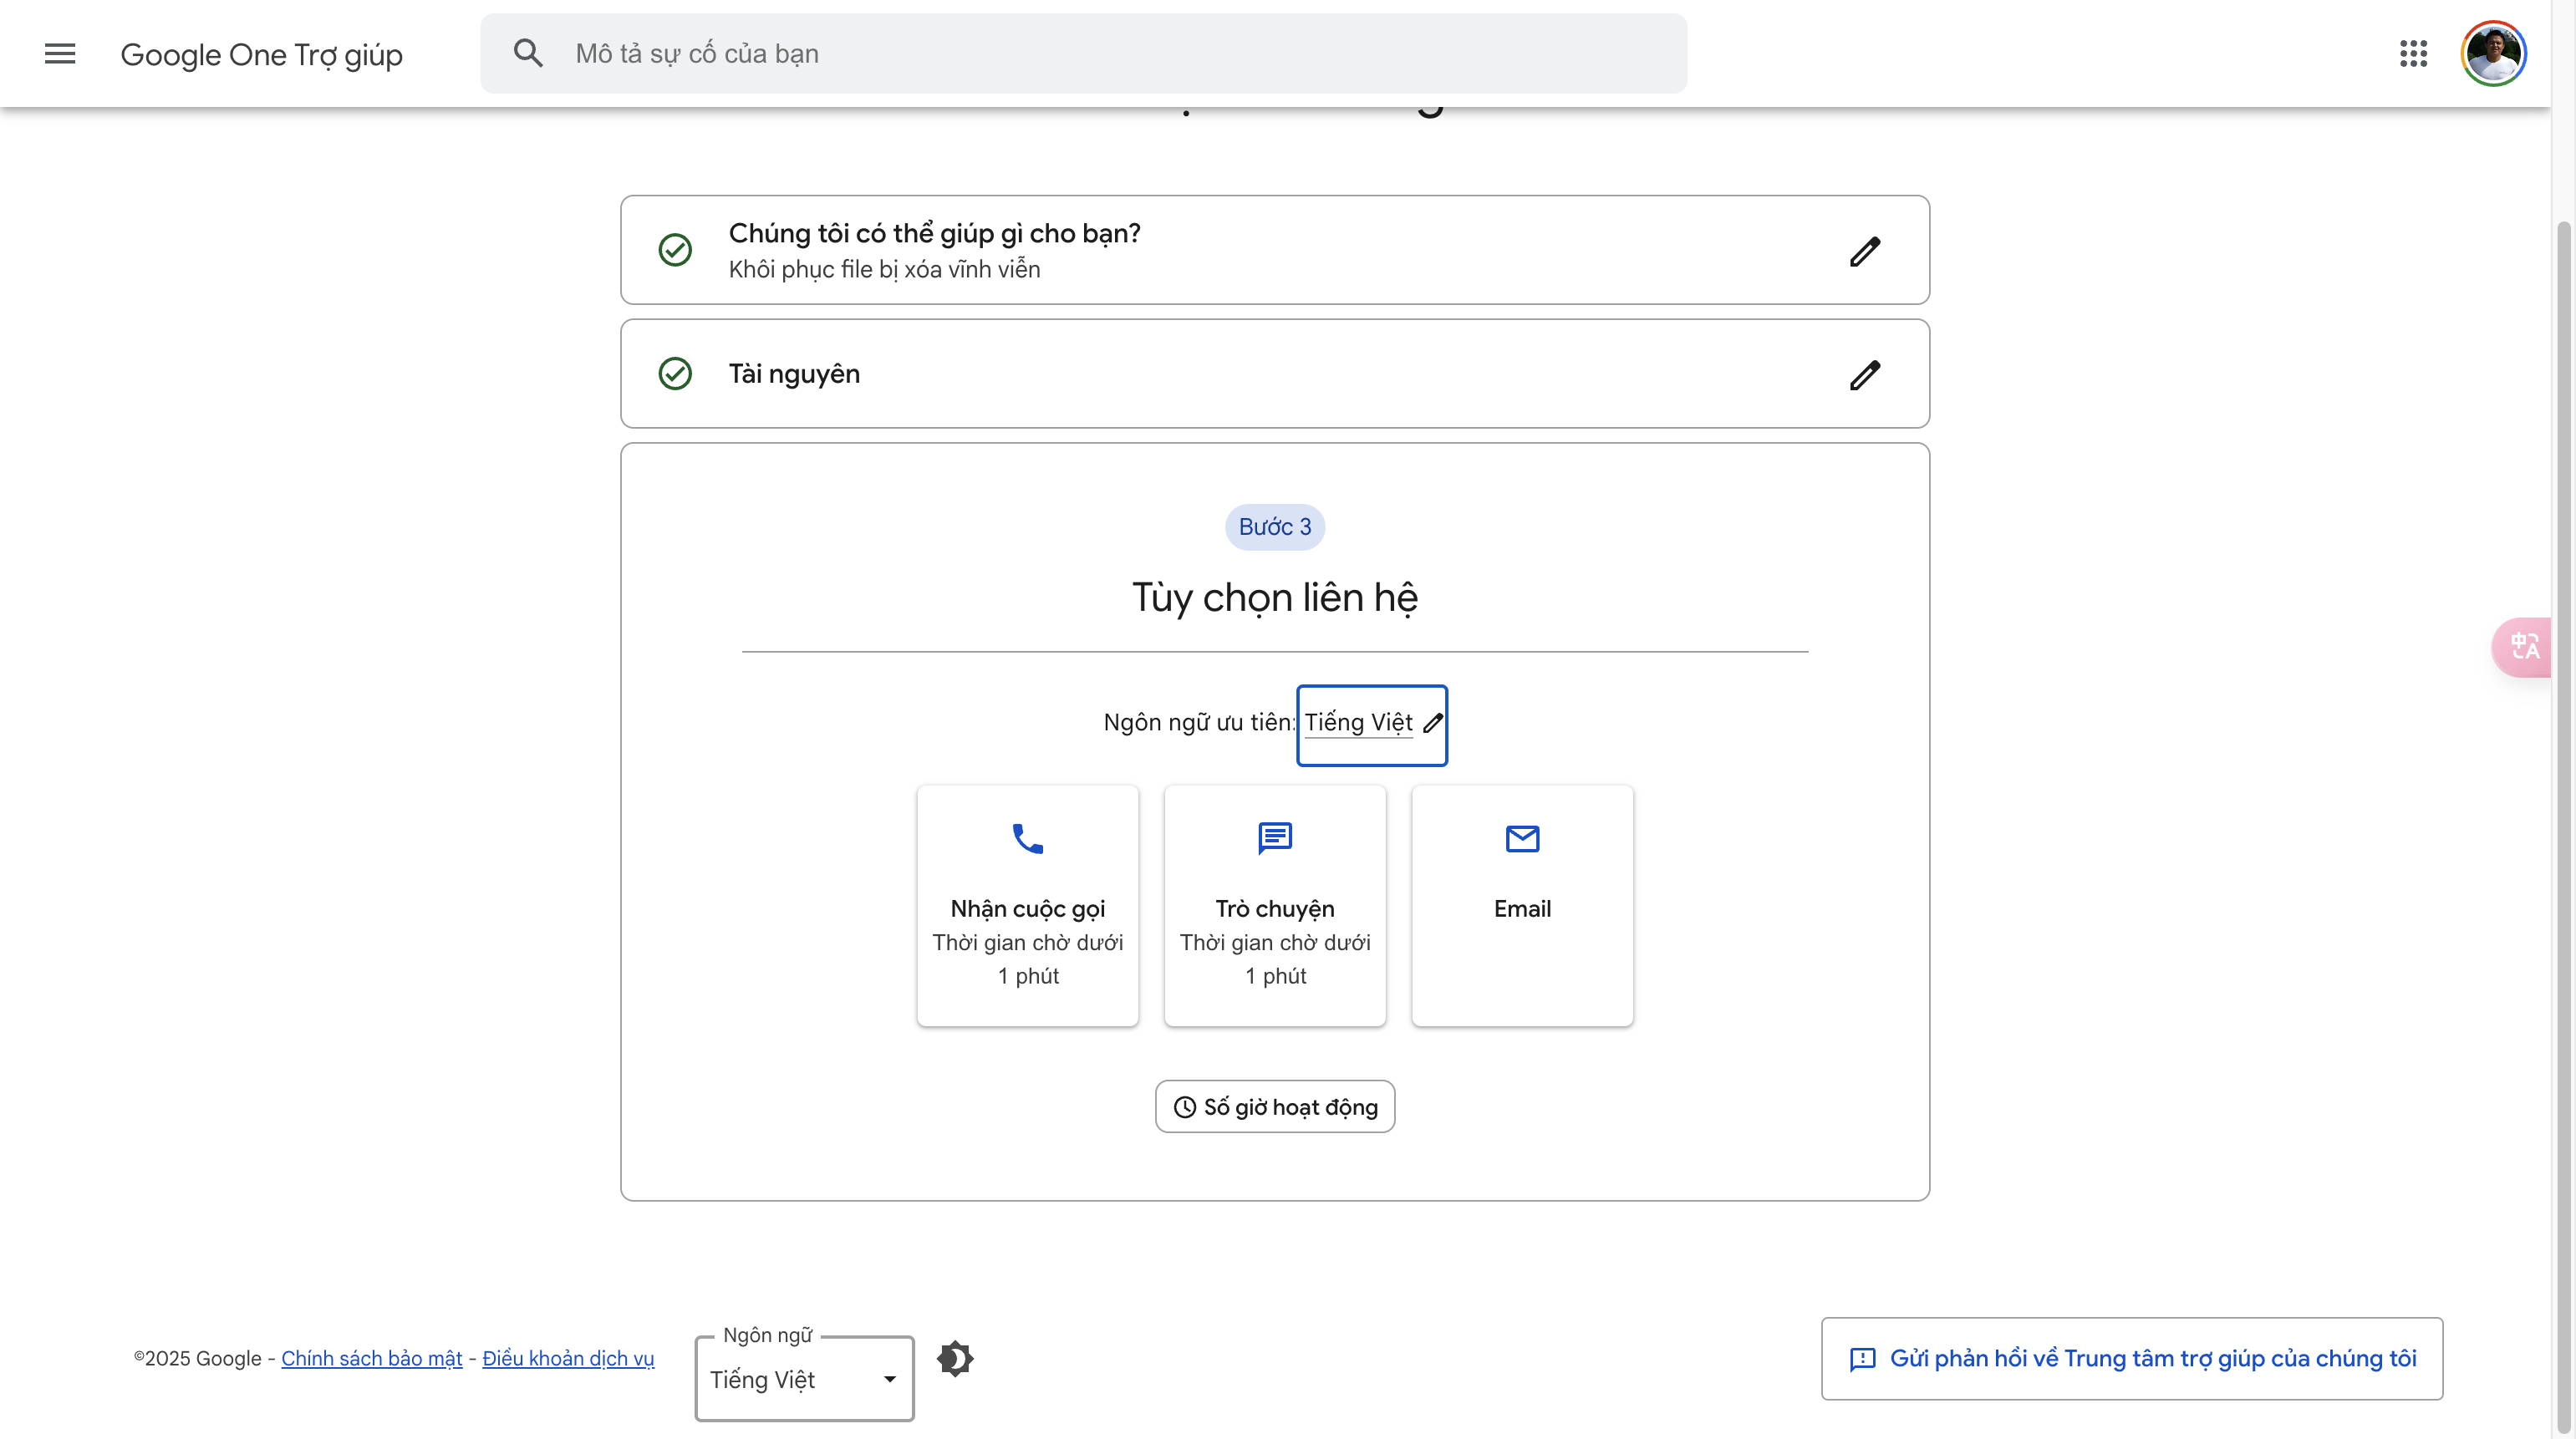Open the Google account avatar
This screenshot has width=2576, height=1439.
pos(2493,54)
